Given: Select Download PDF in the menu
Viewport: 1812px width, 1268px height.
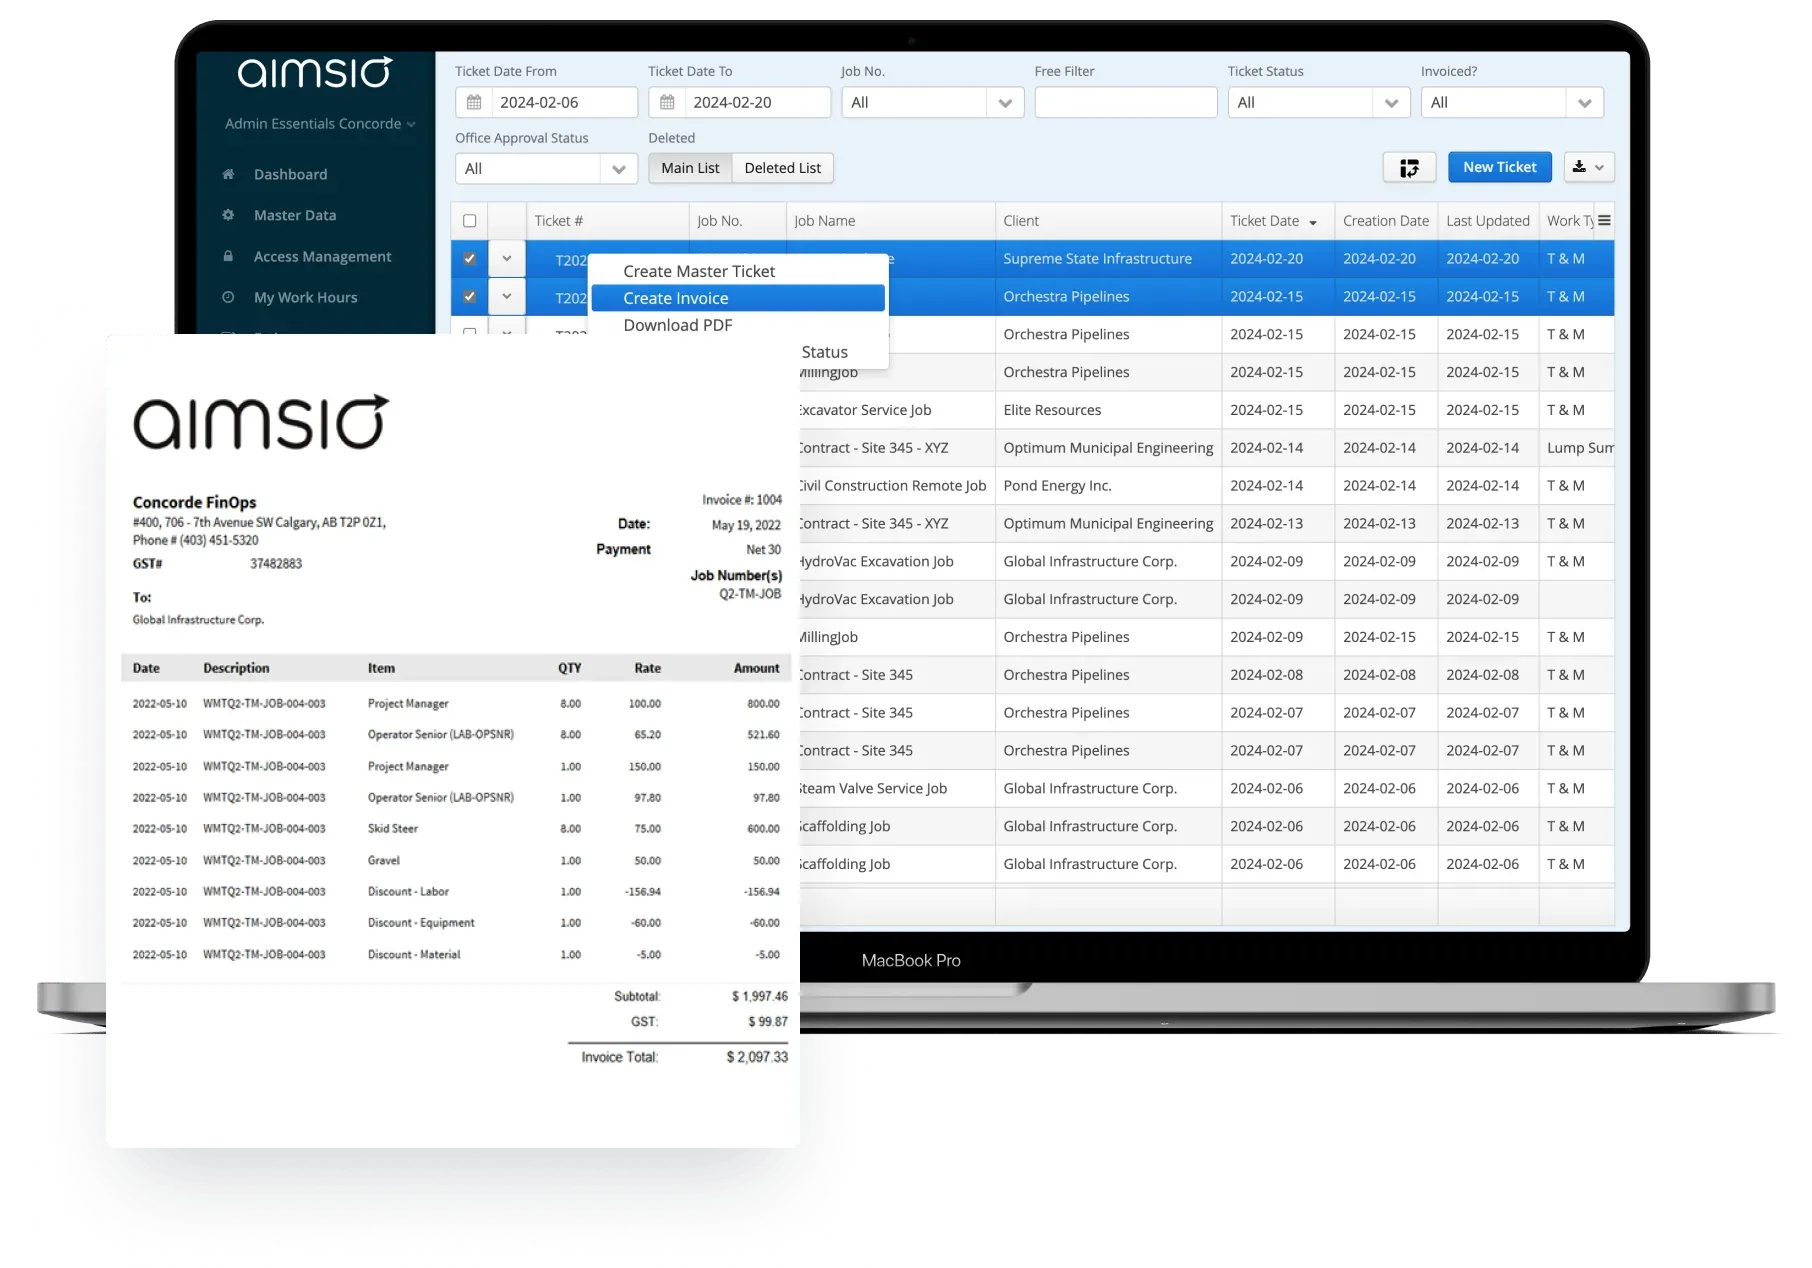Looking at the screenshot, I should click(677, 324).
